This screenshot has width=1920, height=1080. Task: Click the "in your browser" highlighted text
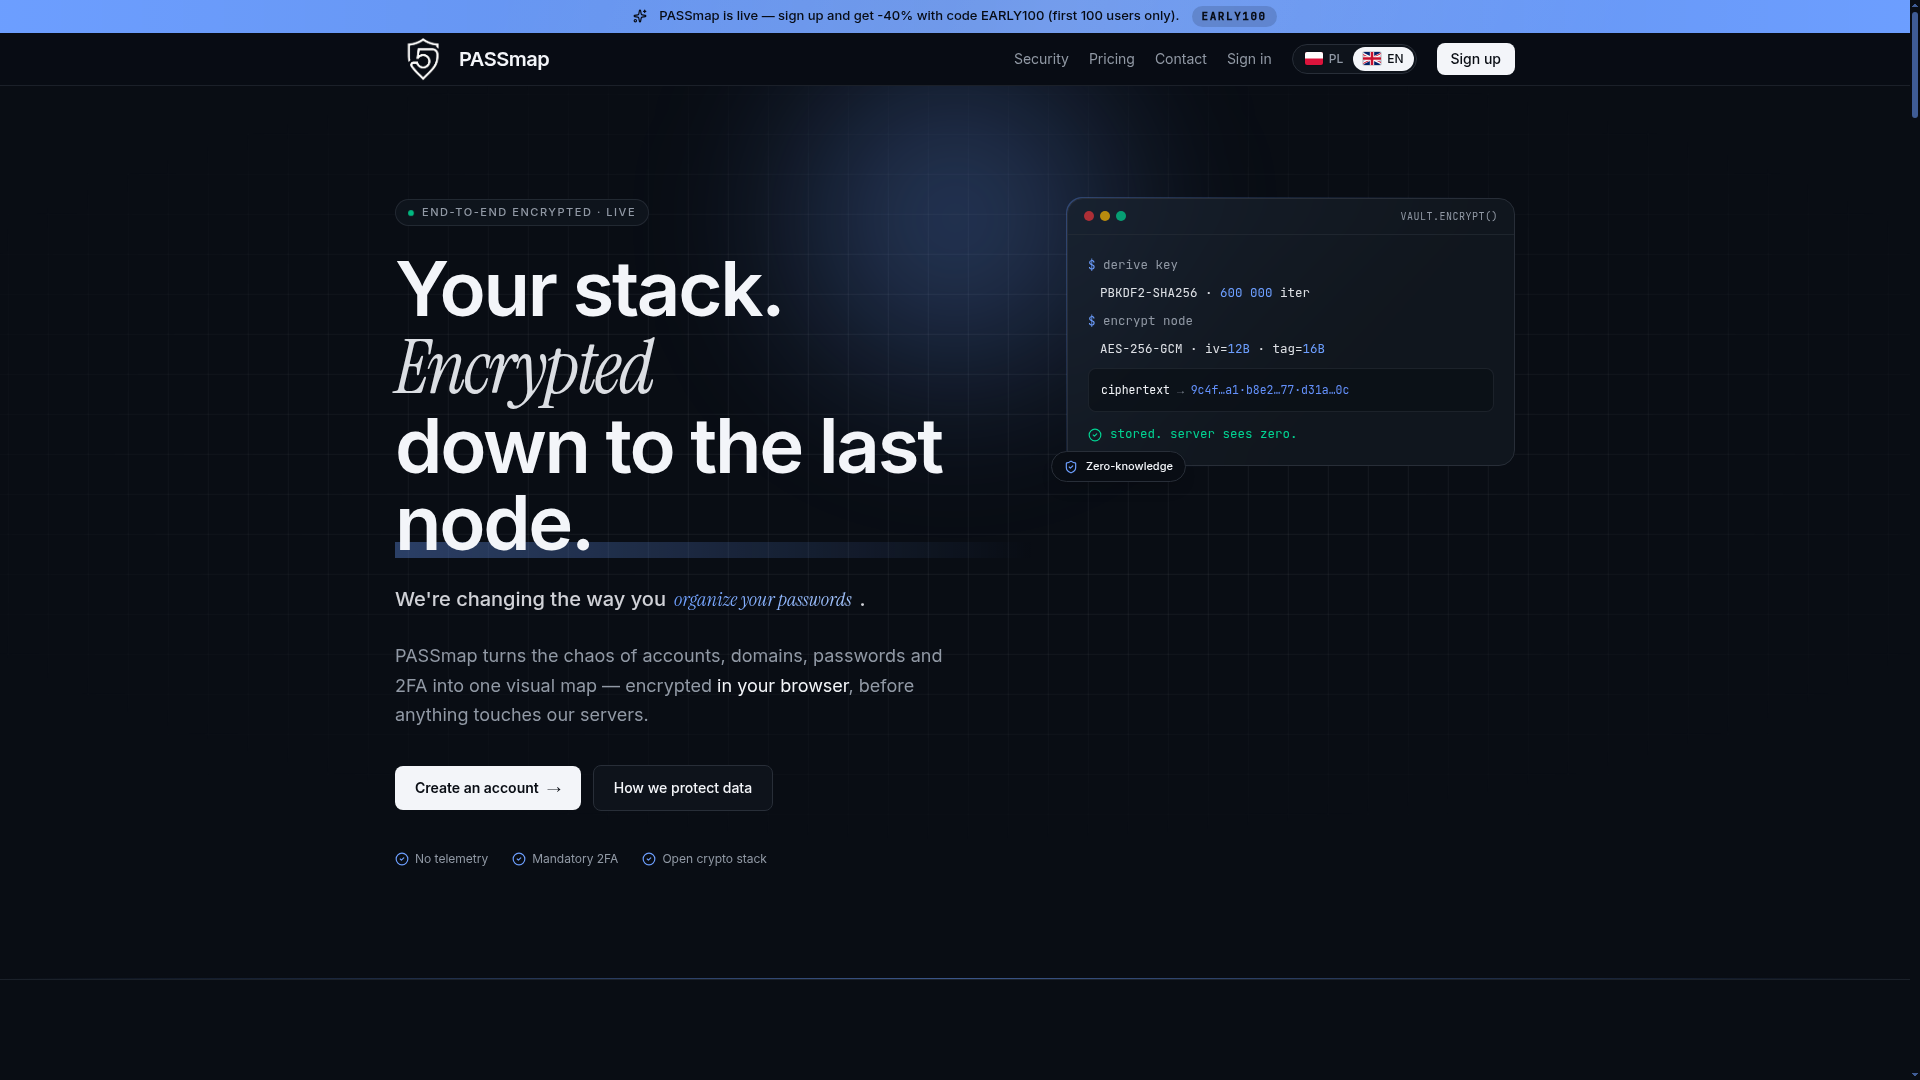tap(783, 686)
